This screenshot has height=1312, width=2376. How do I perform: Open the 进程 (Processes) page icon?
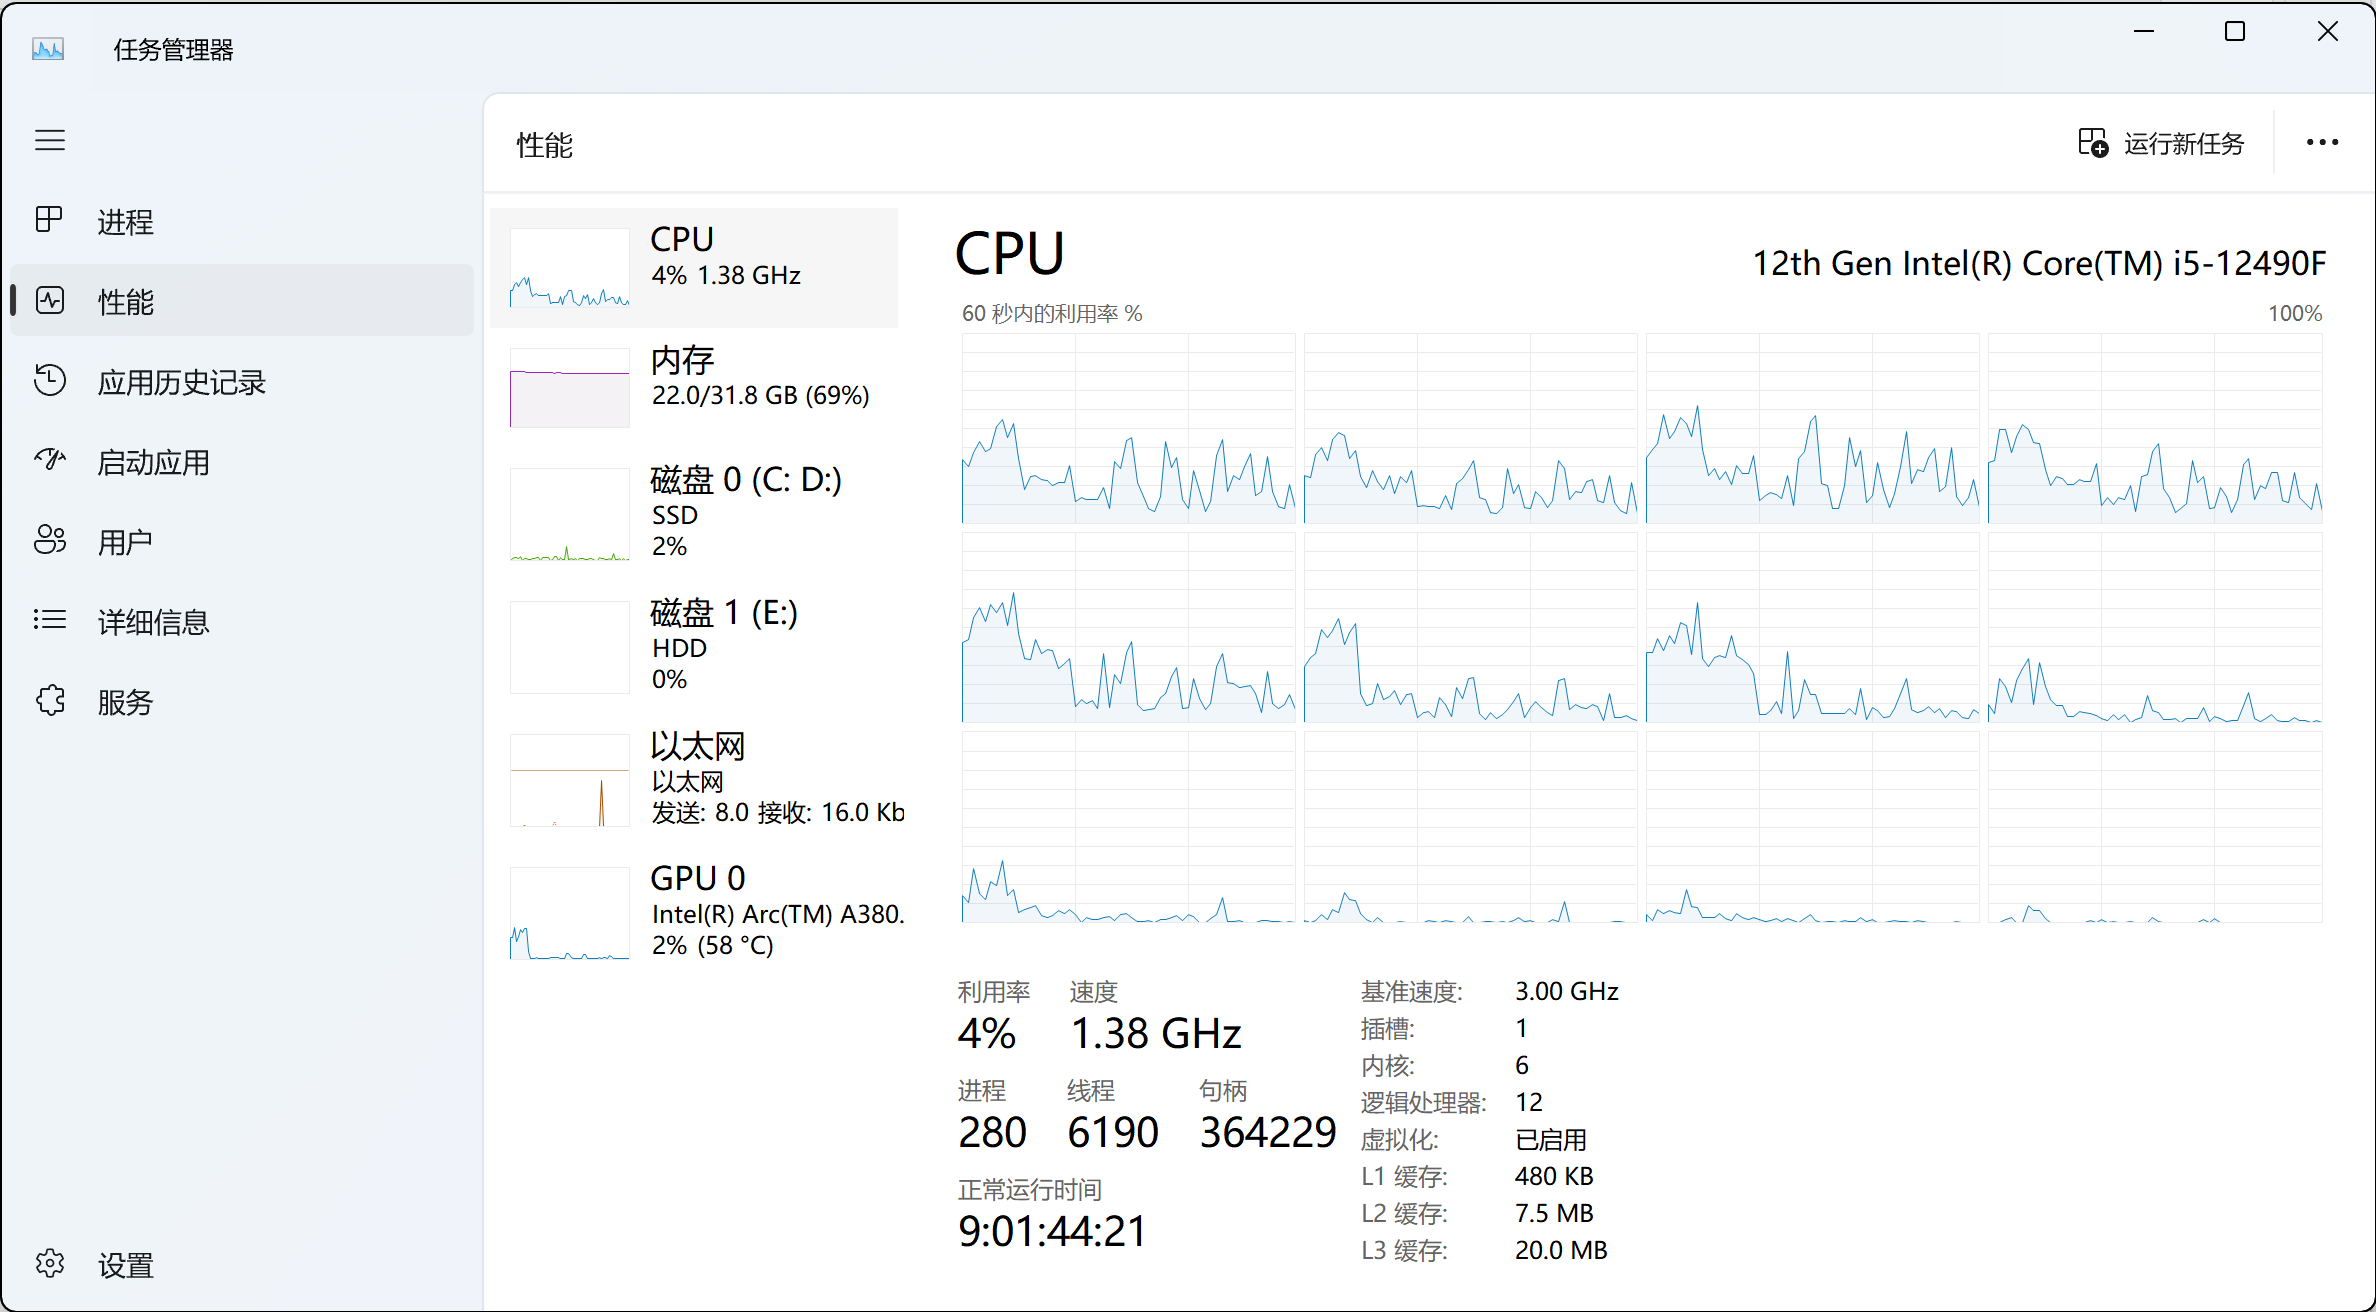coord(49,220)
